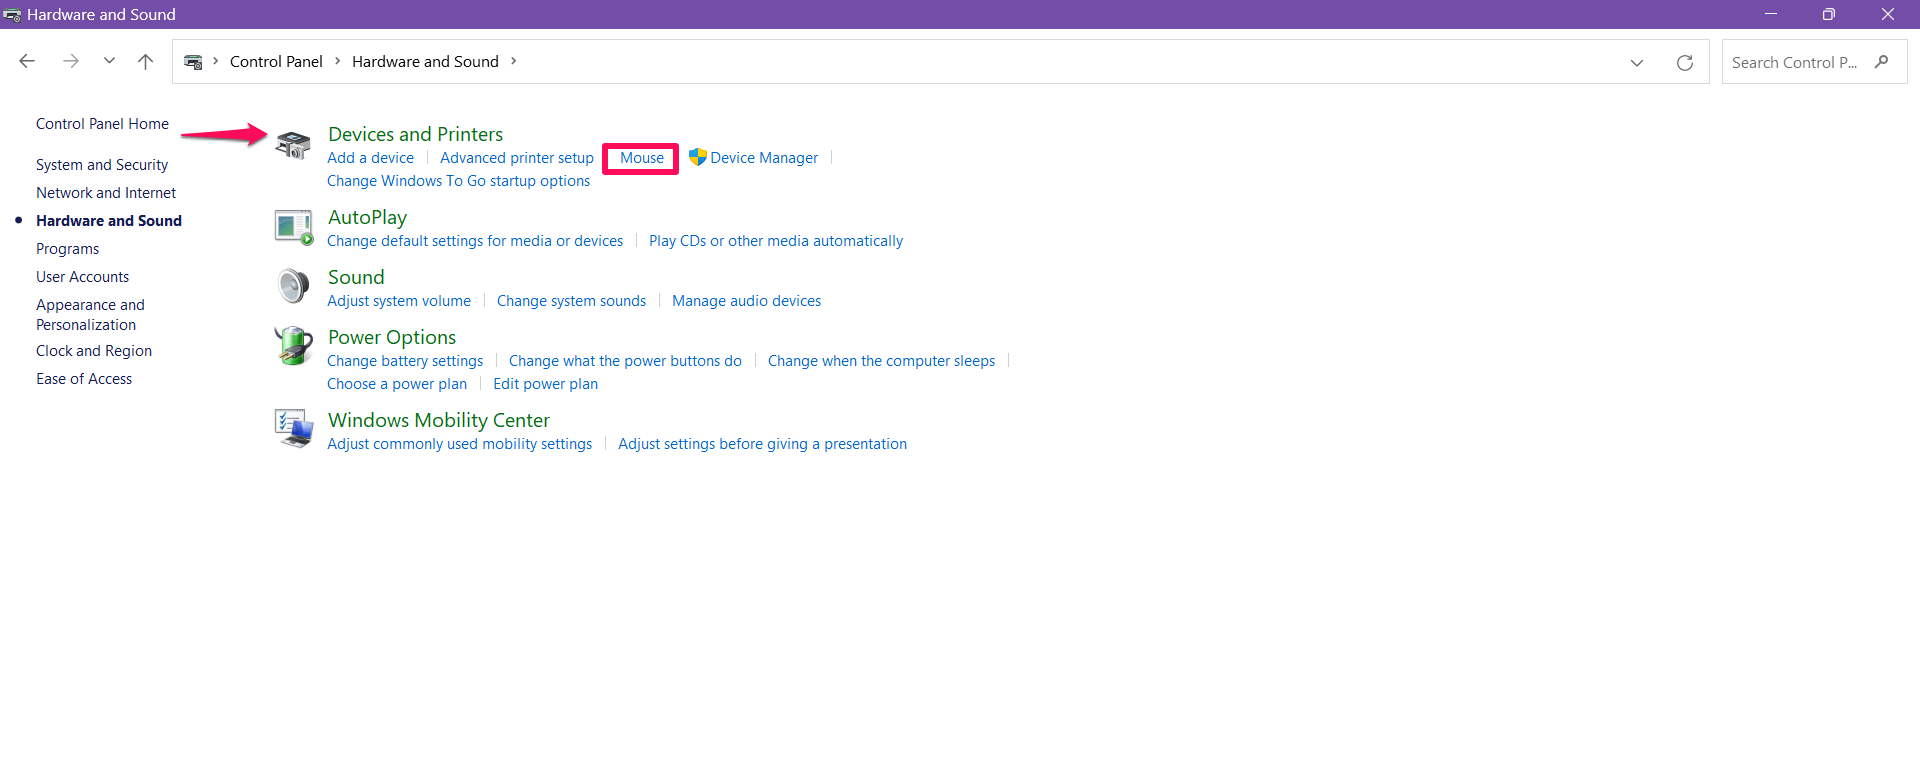Expand chevron before Control Panel breadcrumb

coord(216,61)
